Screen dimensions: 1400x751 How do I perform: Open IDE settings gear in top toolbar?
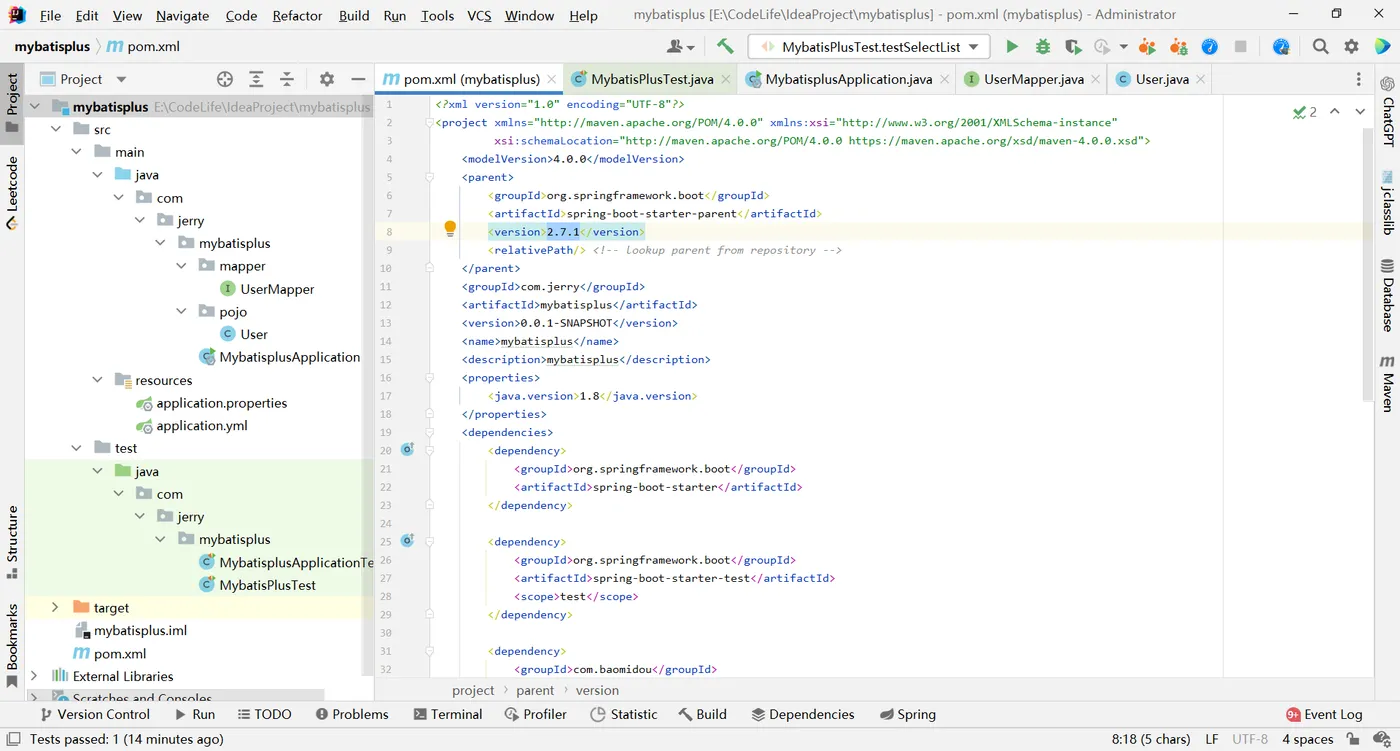[1352, 46]
